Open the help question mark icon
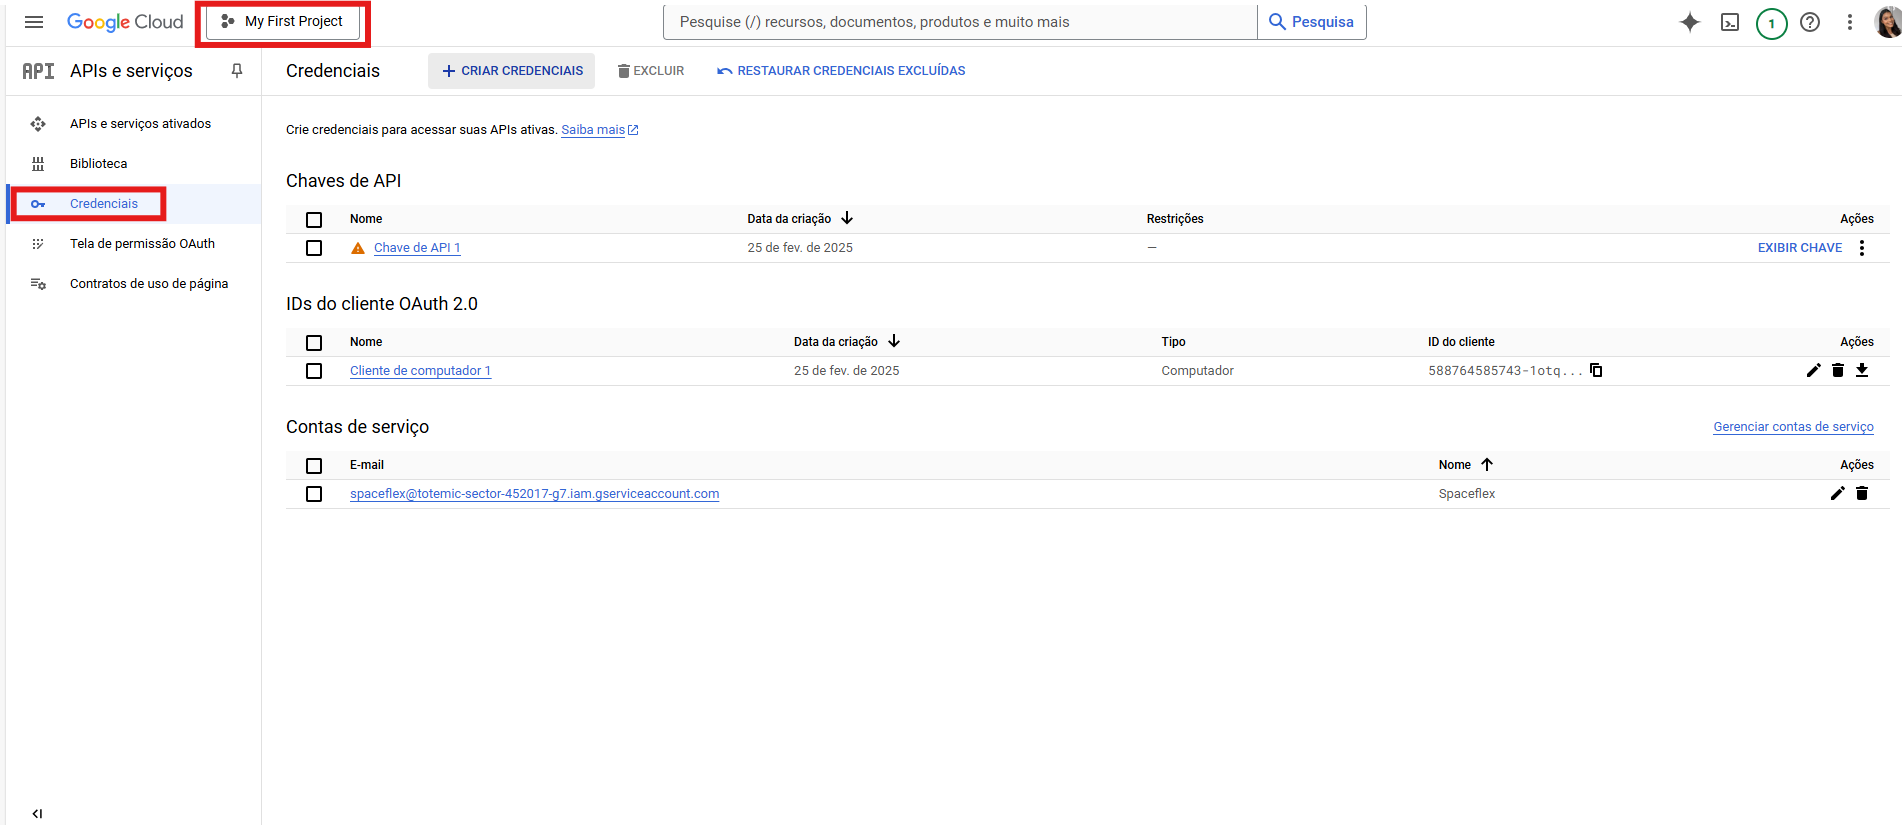Screen dimensions: 1902x825 click(x=1810, y=22)
